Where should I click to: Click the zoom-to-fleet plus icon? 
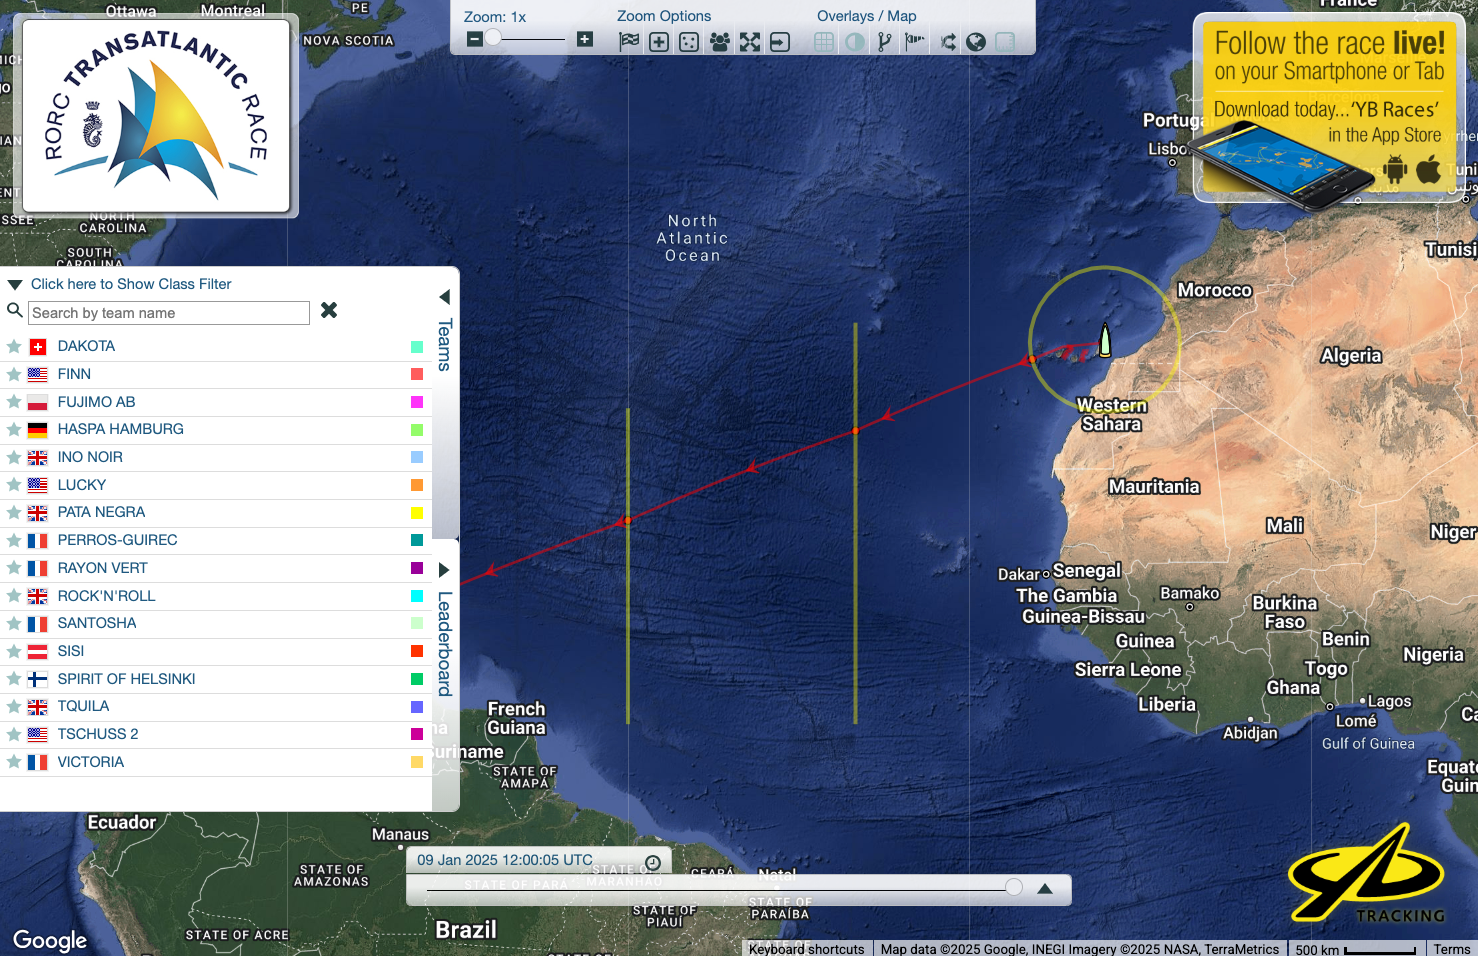(x=659, y=41)
